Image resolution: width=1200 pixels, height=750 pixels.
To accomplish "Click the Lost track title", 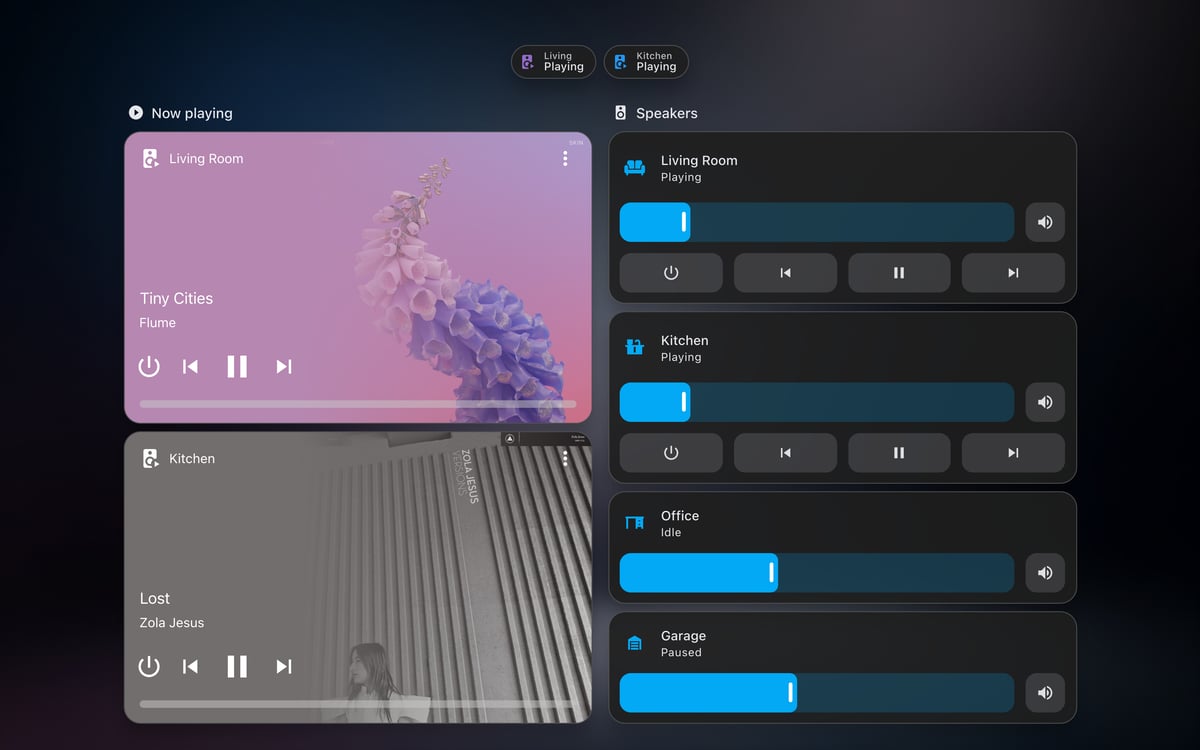I will [x=154, y=598].
